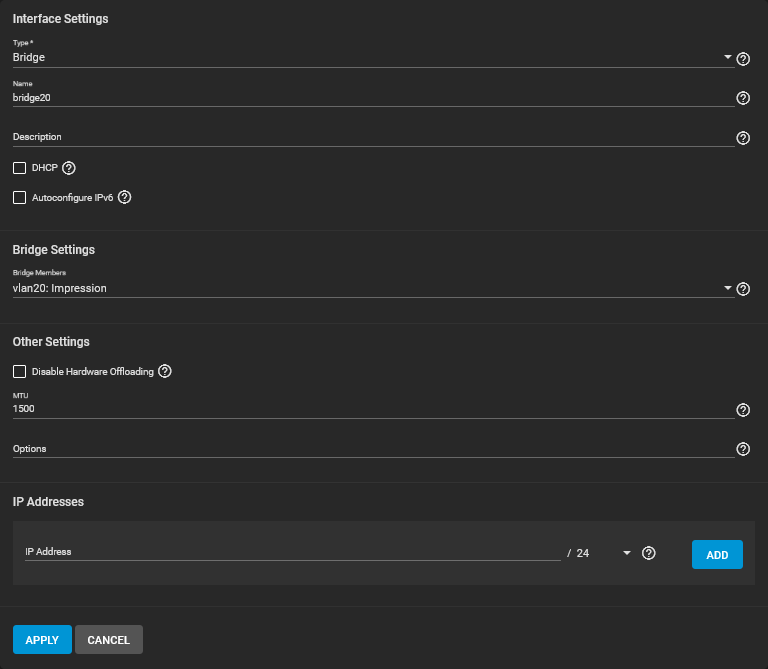This screenshot has width=768, height=669.
Task: Open the MTU help icon
Action: pos(743,410)
